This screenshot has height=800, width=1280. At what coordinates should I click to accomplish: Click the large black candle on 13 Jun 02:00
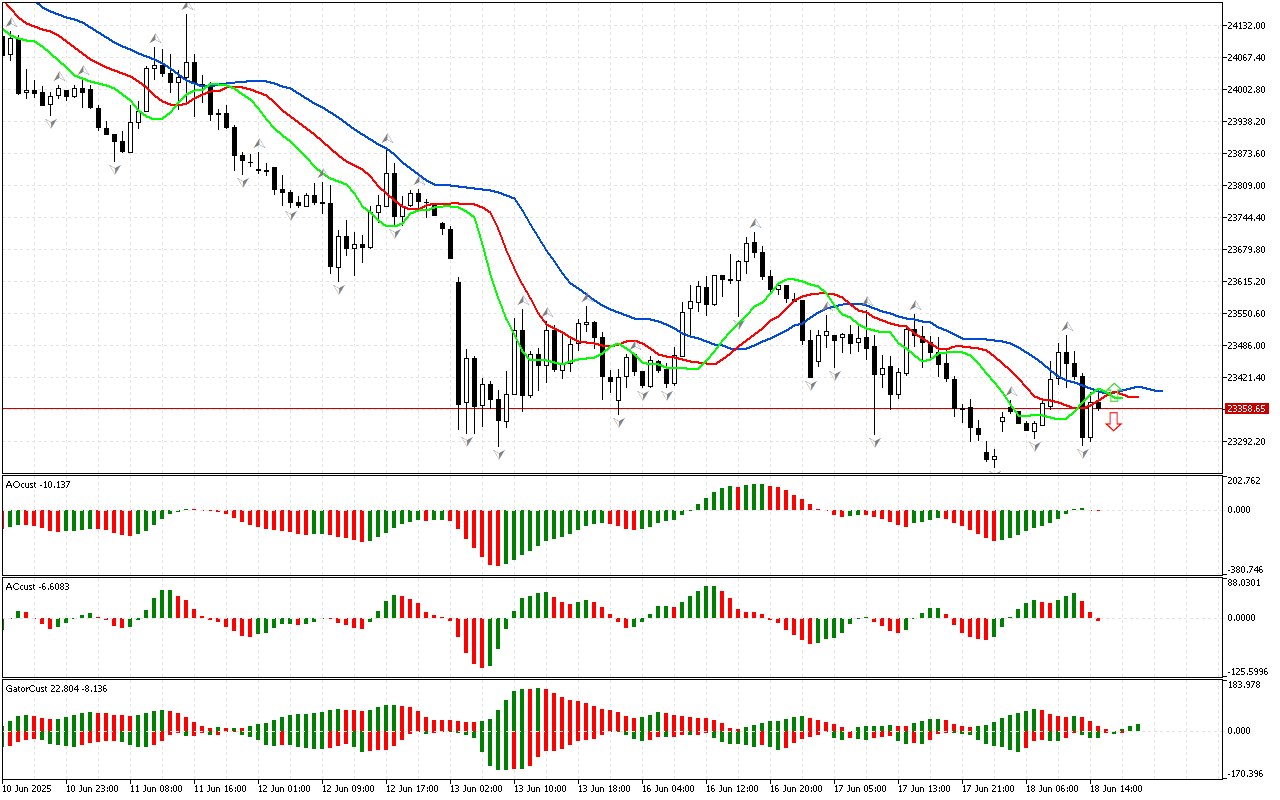458,342
